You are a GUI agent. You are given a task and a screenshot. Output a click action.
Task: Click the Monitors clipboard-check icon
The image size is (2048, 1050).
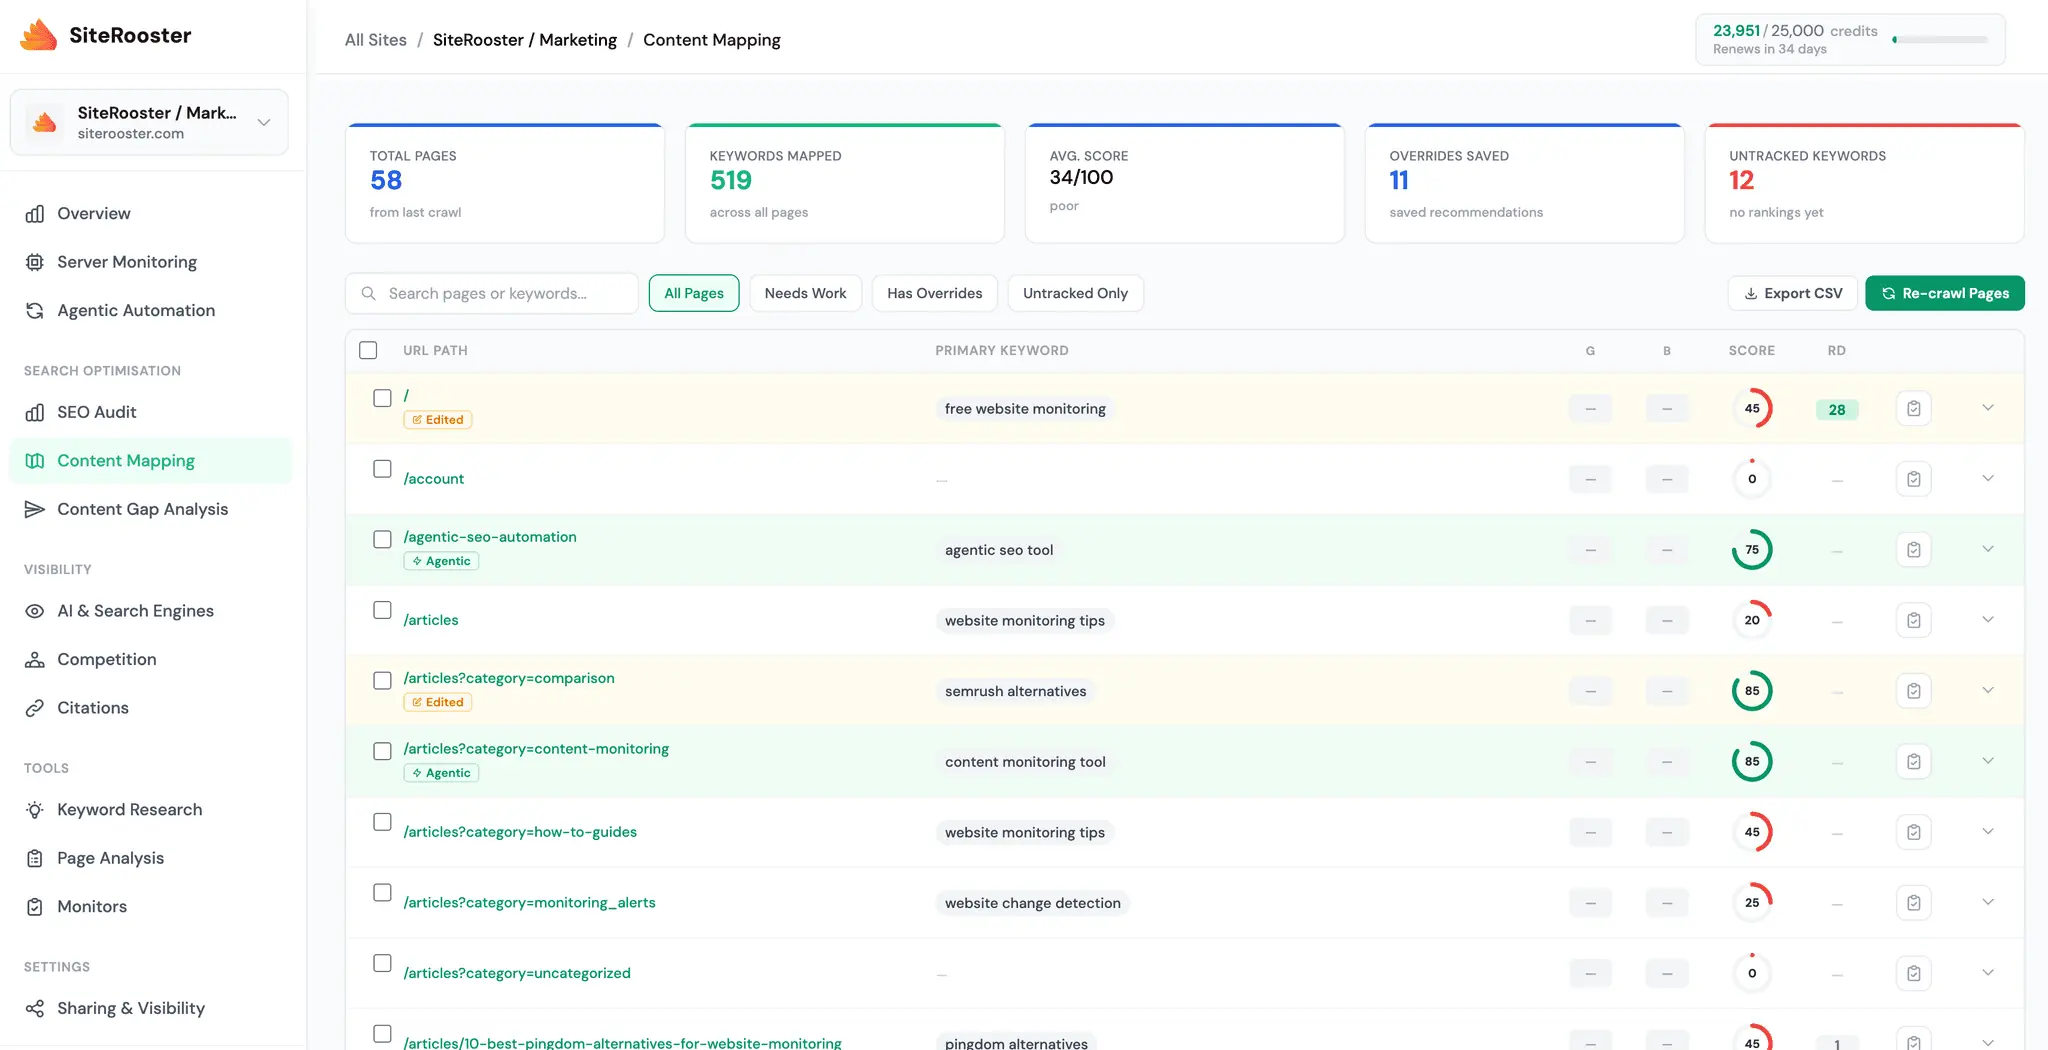(x=35, y=907)
